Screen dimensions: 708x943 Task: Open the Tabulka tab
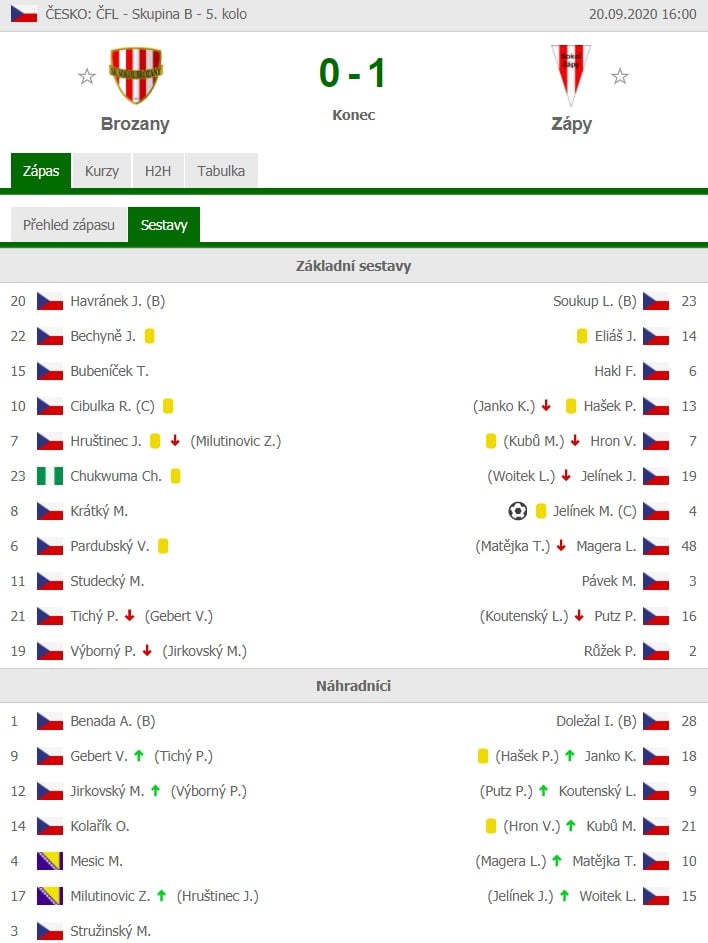(x=221, y=171)
